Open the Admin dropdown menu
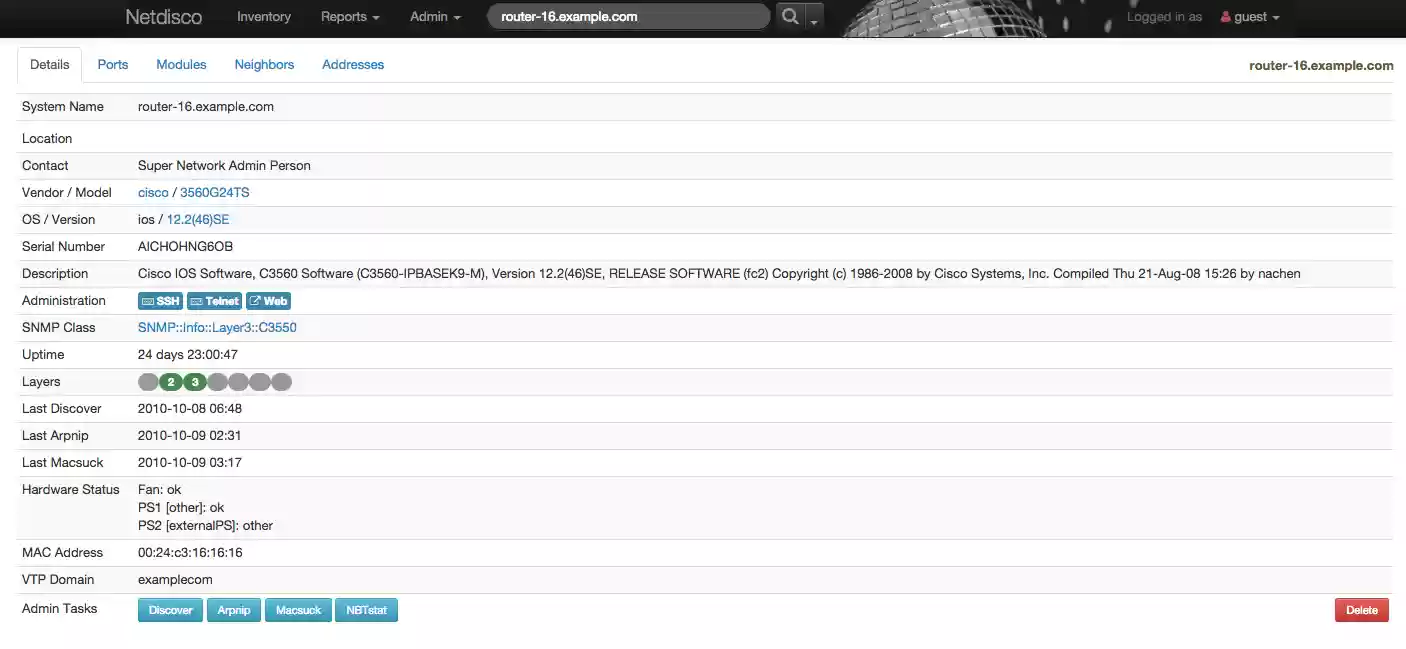This screenshot has width=1406, height=649. point(434,16)
